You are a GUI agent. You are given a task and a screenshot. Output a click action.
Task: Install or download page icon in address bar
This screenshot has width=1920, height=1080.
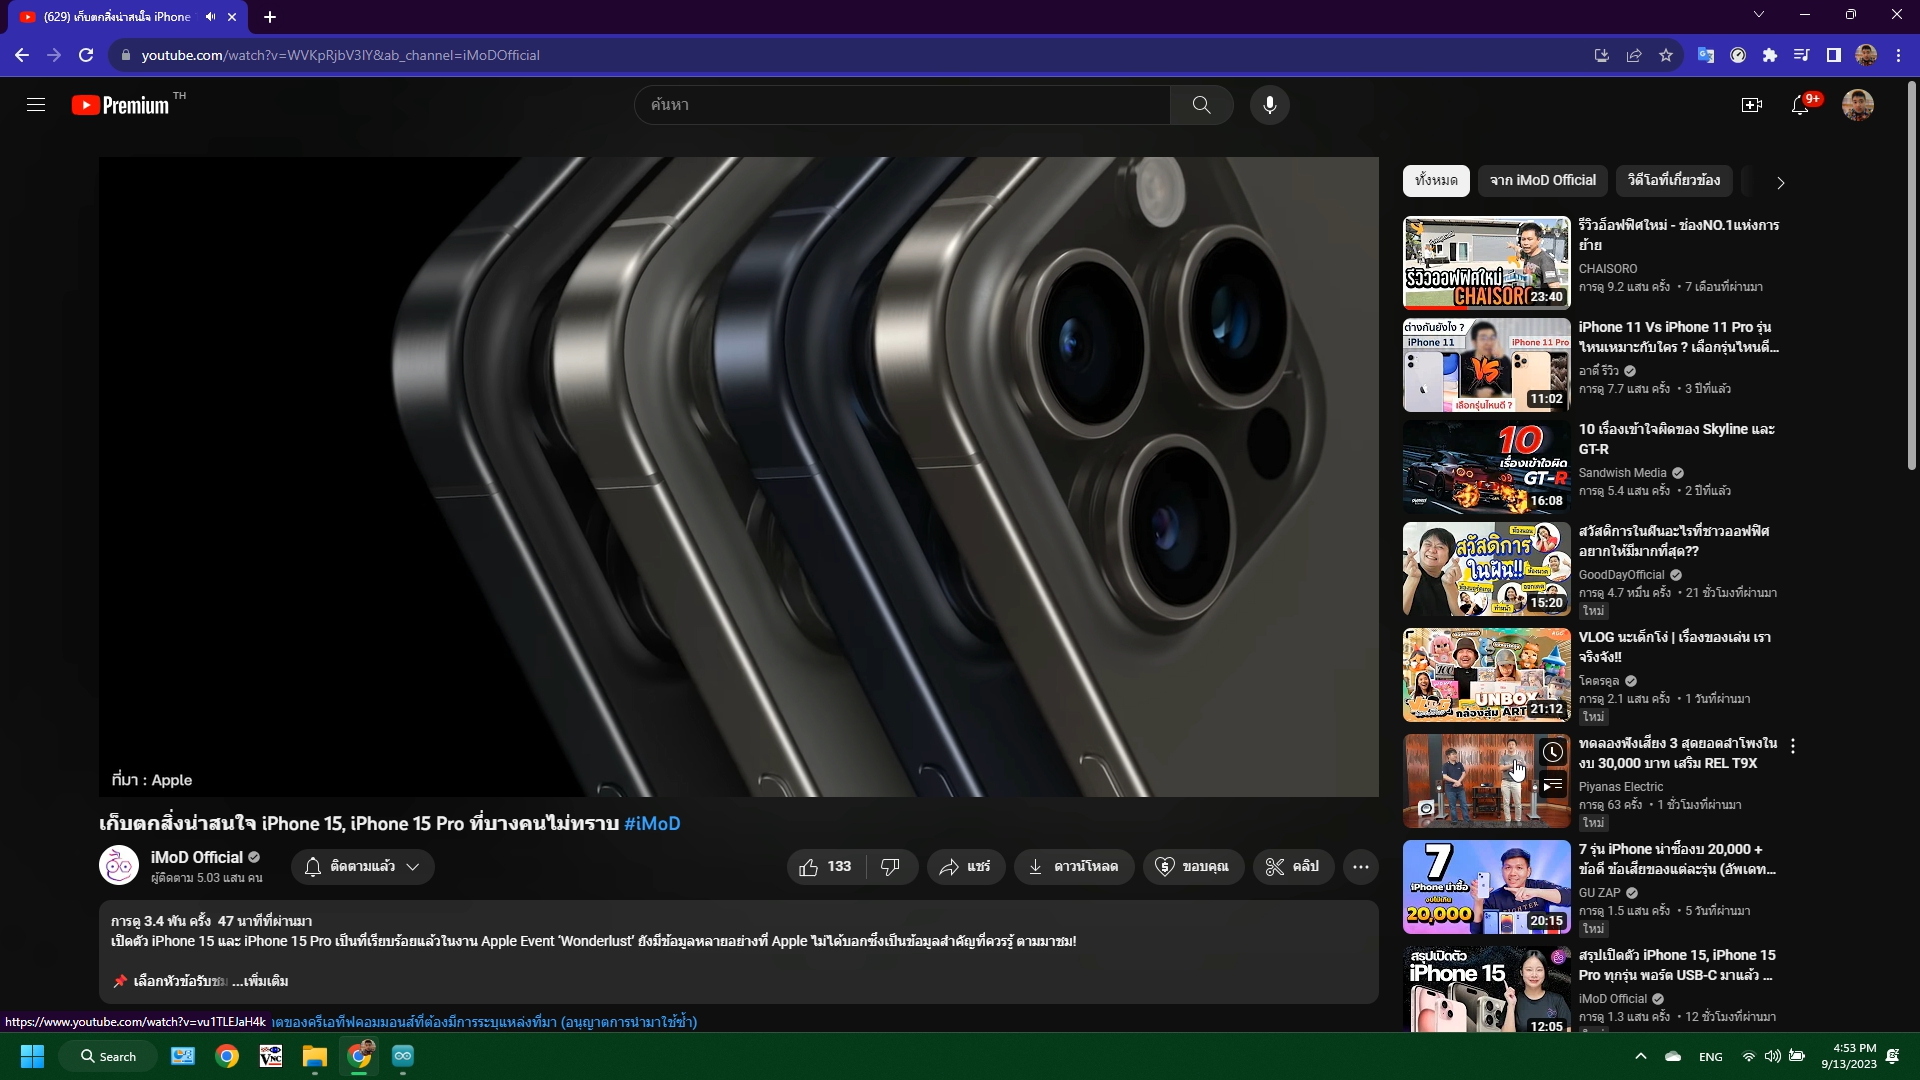click(x=1602, y=55)
